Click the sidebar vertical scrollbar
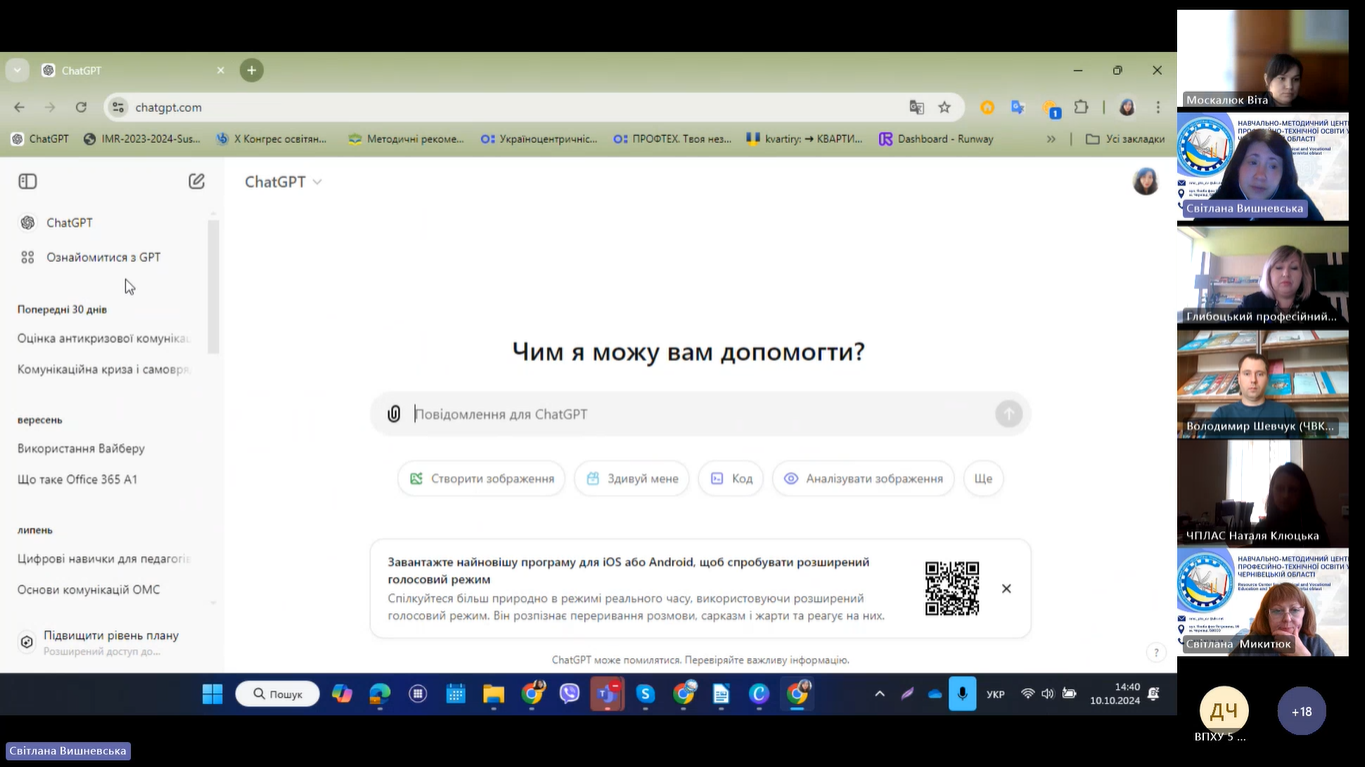The height and width of the screenshot is (767, 1365). [x=213, y=288]
